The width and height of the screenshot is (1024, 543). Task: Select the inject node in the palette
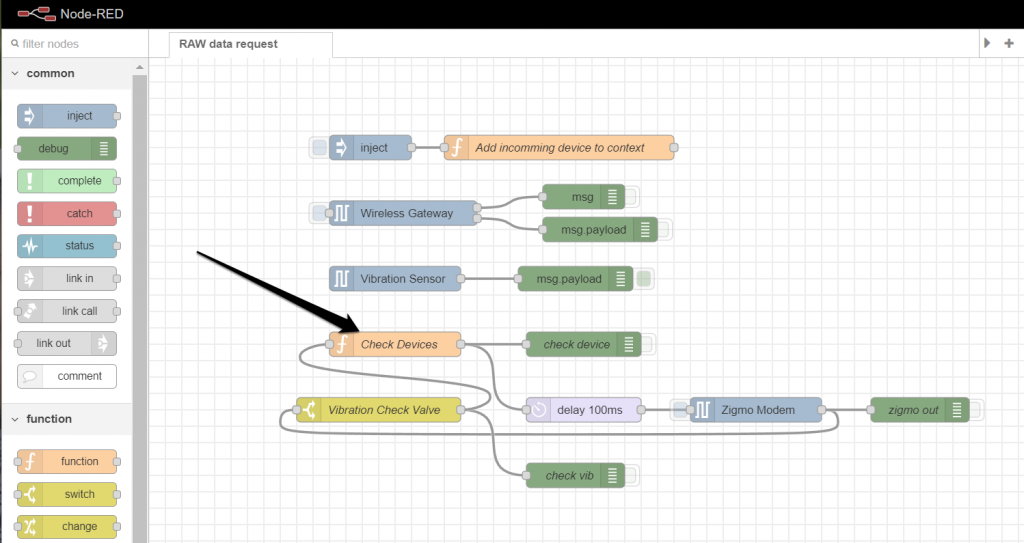(67, 116)
